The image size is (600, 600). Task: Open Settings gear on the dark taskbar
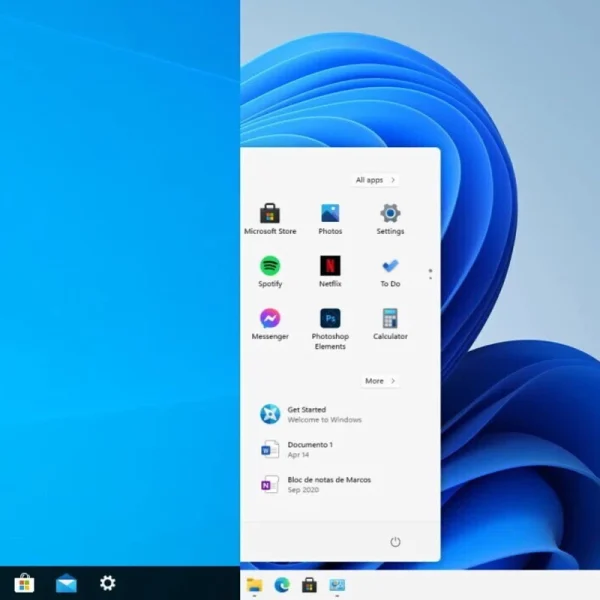pyautogui.click(x=108, y=583)
